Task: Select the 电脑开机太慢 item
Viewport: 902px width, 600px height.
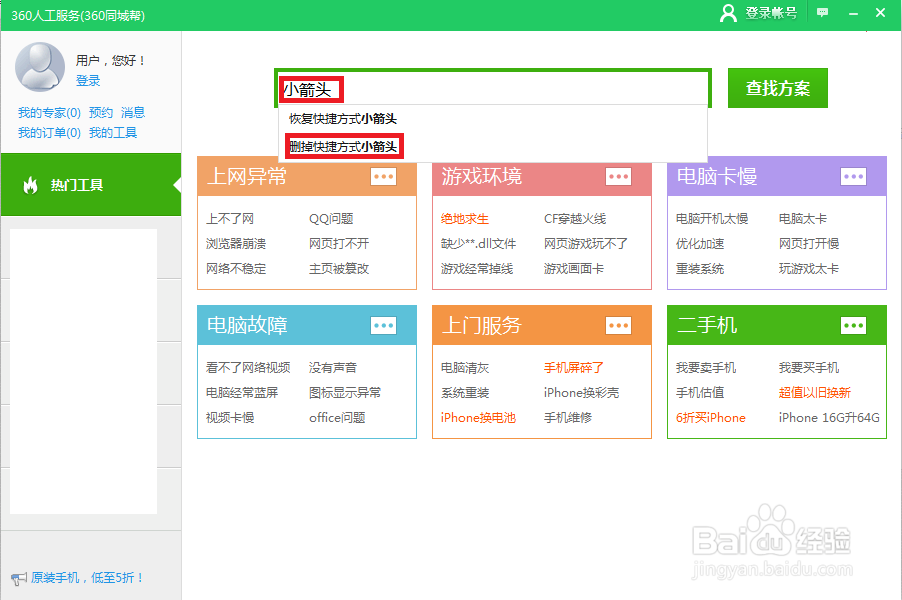Action: [x=712, y=219]
